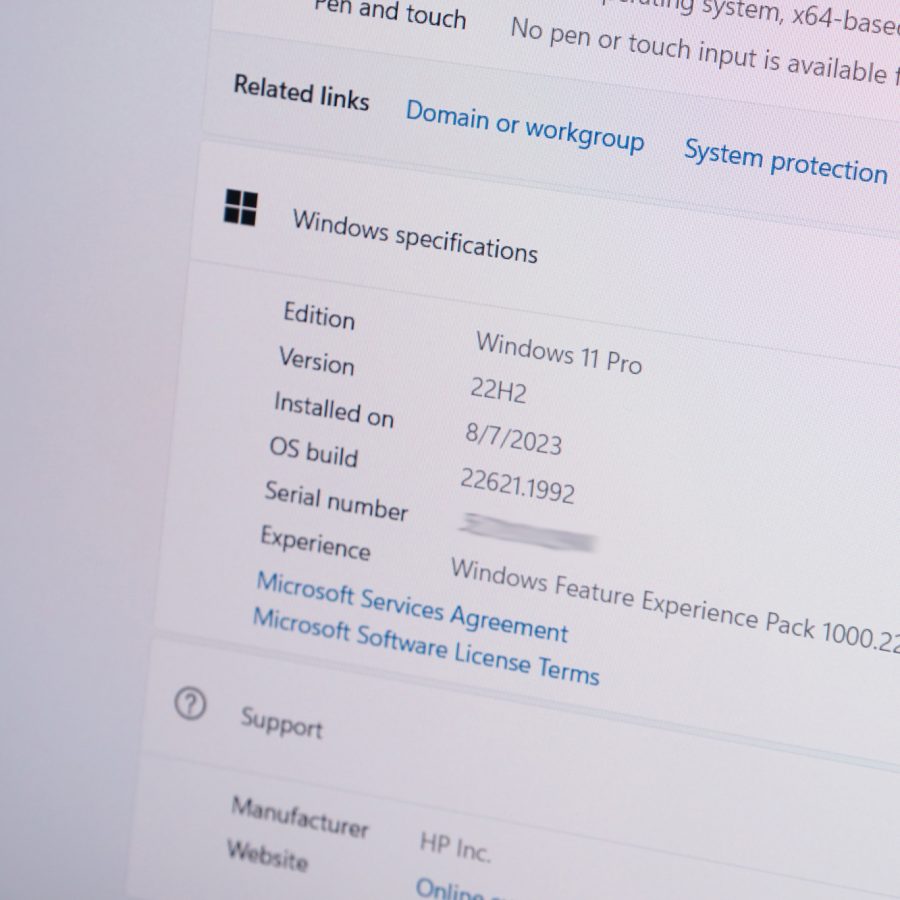
Task: Open the Domain or workgroup link
Action: (524, 126)
